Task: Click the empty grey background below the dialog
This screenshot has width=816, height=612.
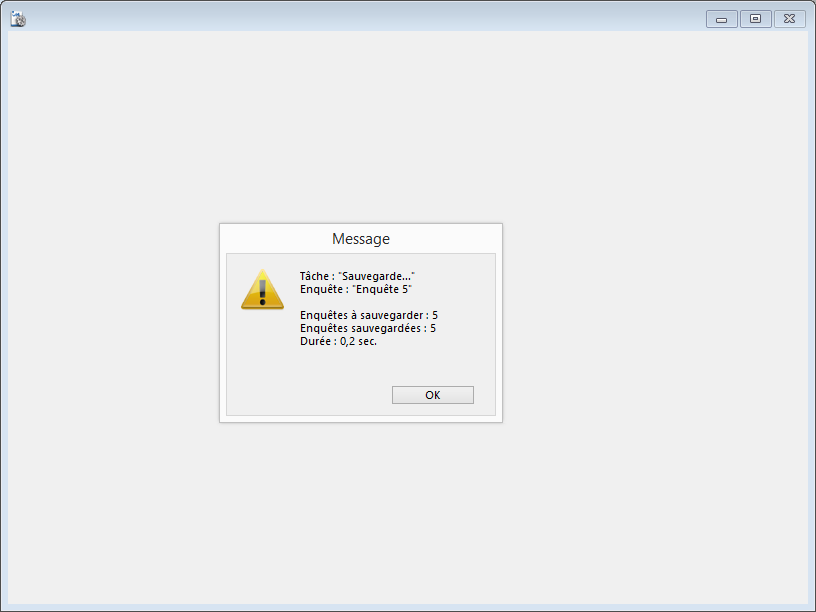Action: 408,513
